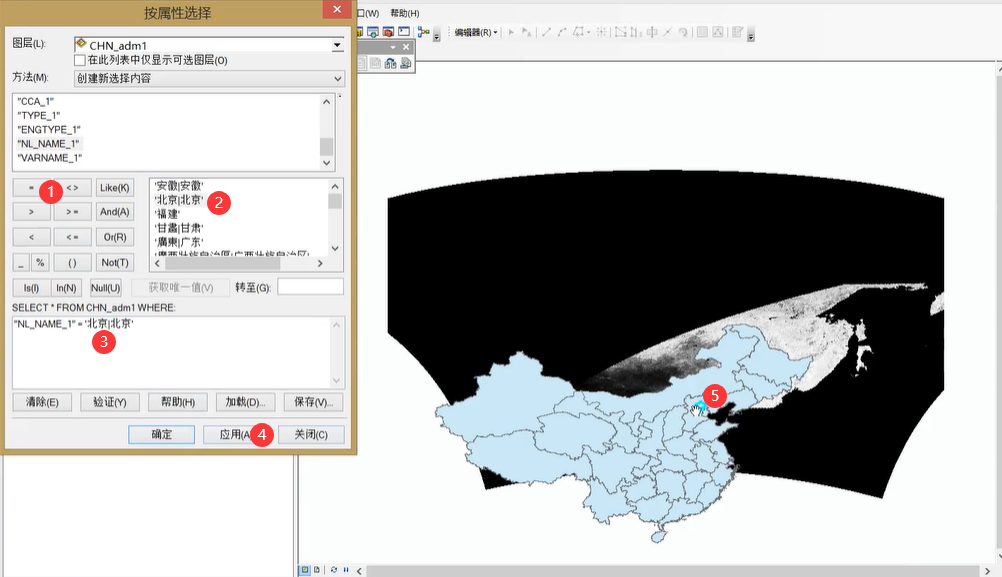
Task: Click the 清除(E) clear button
Action: [x=42, y=402]
